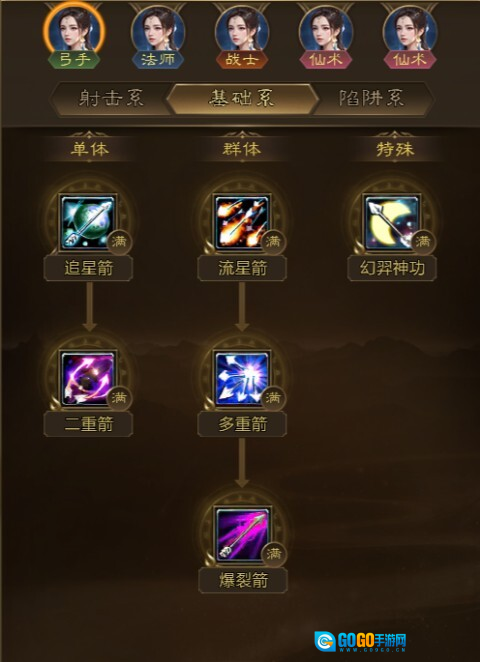Click the 满 badge on 流星箭

[273, 242]
